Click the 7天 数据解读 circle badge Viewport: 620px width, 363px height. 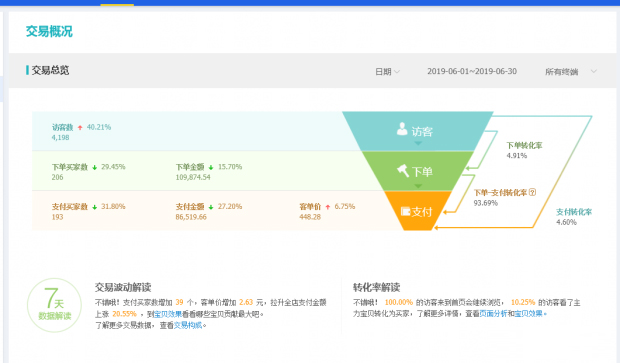tap(55, 305)
